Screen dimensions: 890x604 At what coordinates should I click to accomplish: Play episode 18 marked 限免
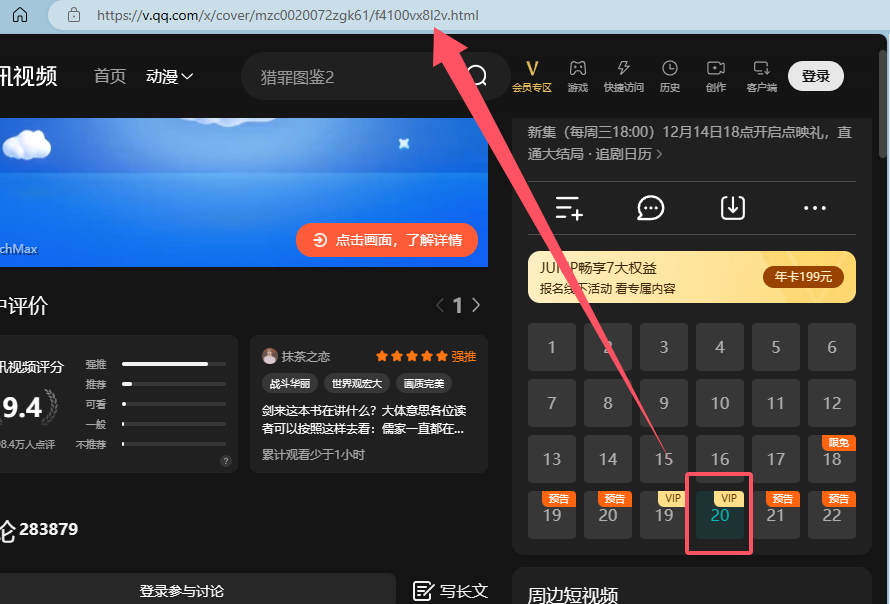(831, 458)
